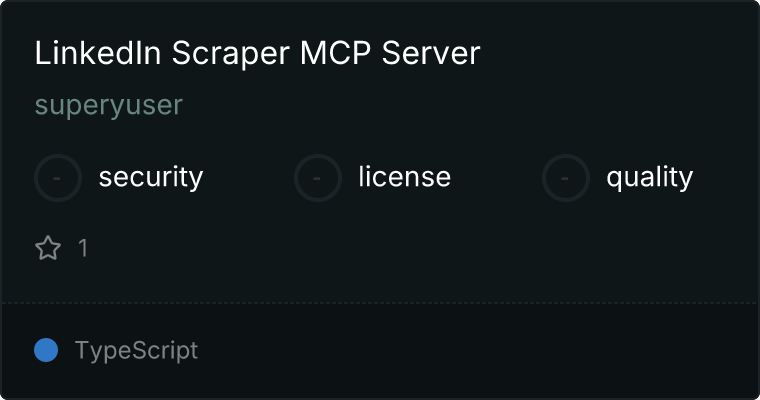This screenshot has height=400, width=760.
Task: Select the security label text
Action: (x=151, y=177)
